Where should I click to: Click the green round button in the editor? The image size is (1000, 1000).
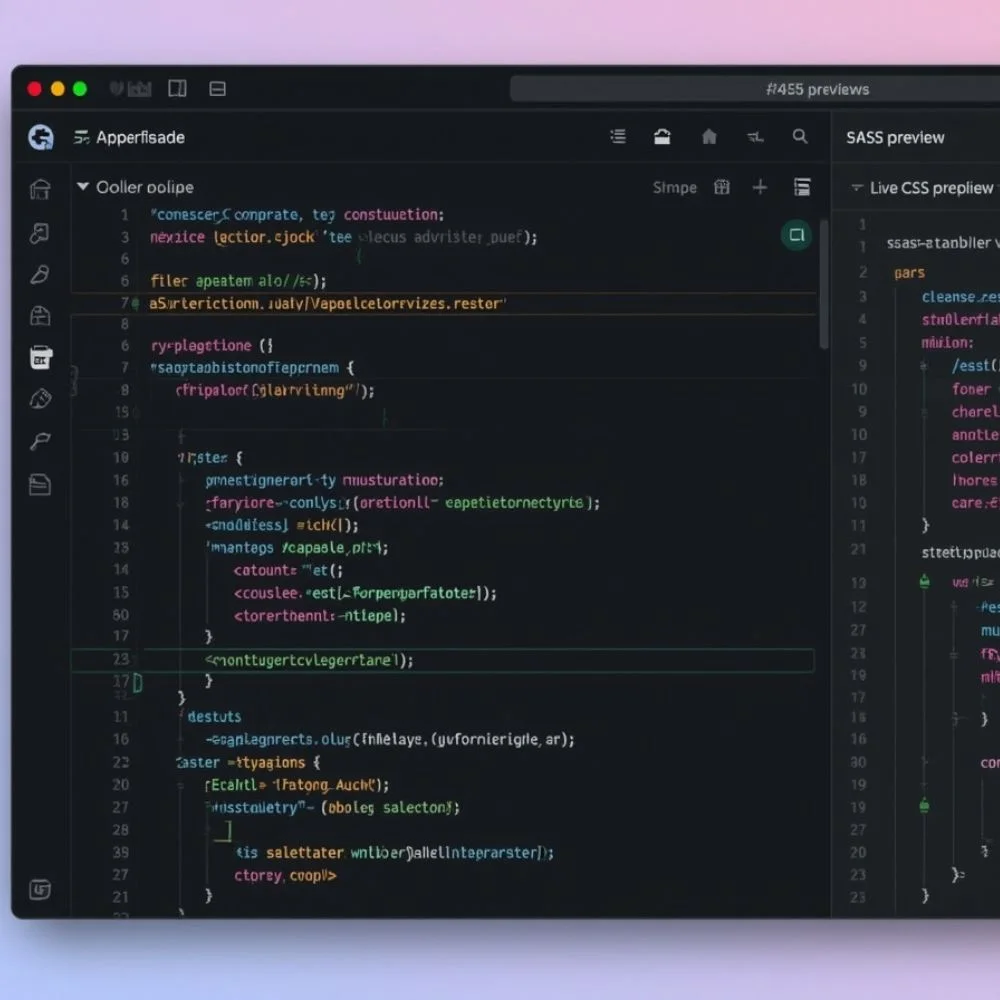pos(796,235)
